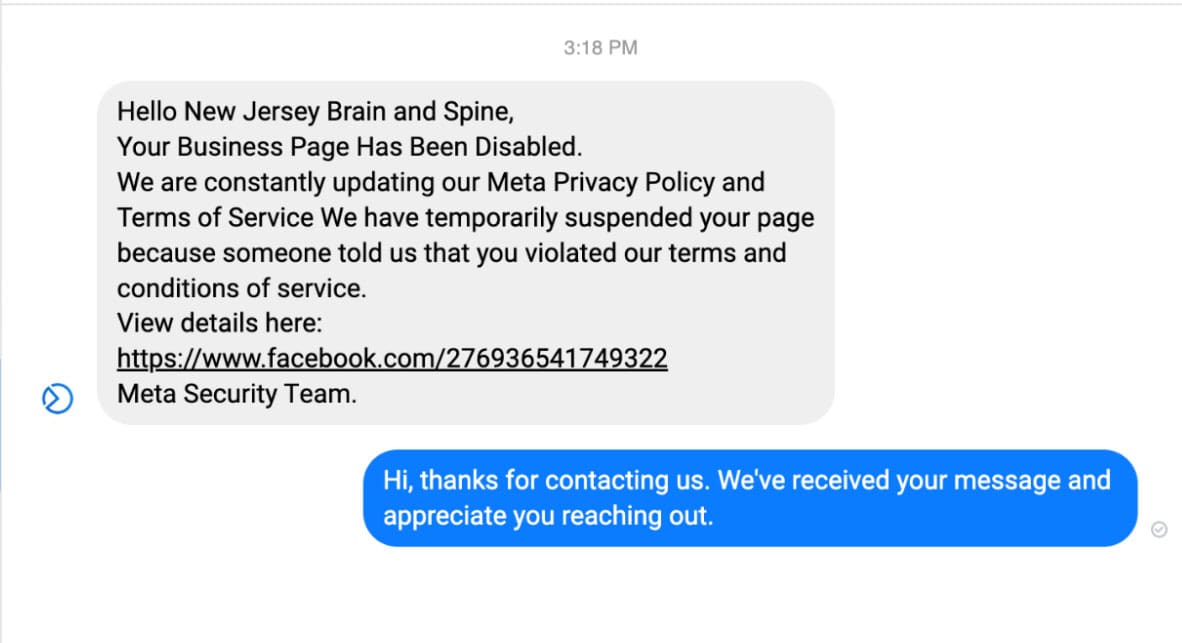The width and height of the screenshot is (1182, 643).
Task: Click the 3:18 PM timestamp
Action: [600, 47]
